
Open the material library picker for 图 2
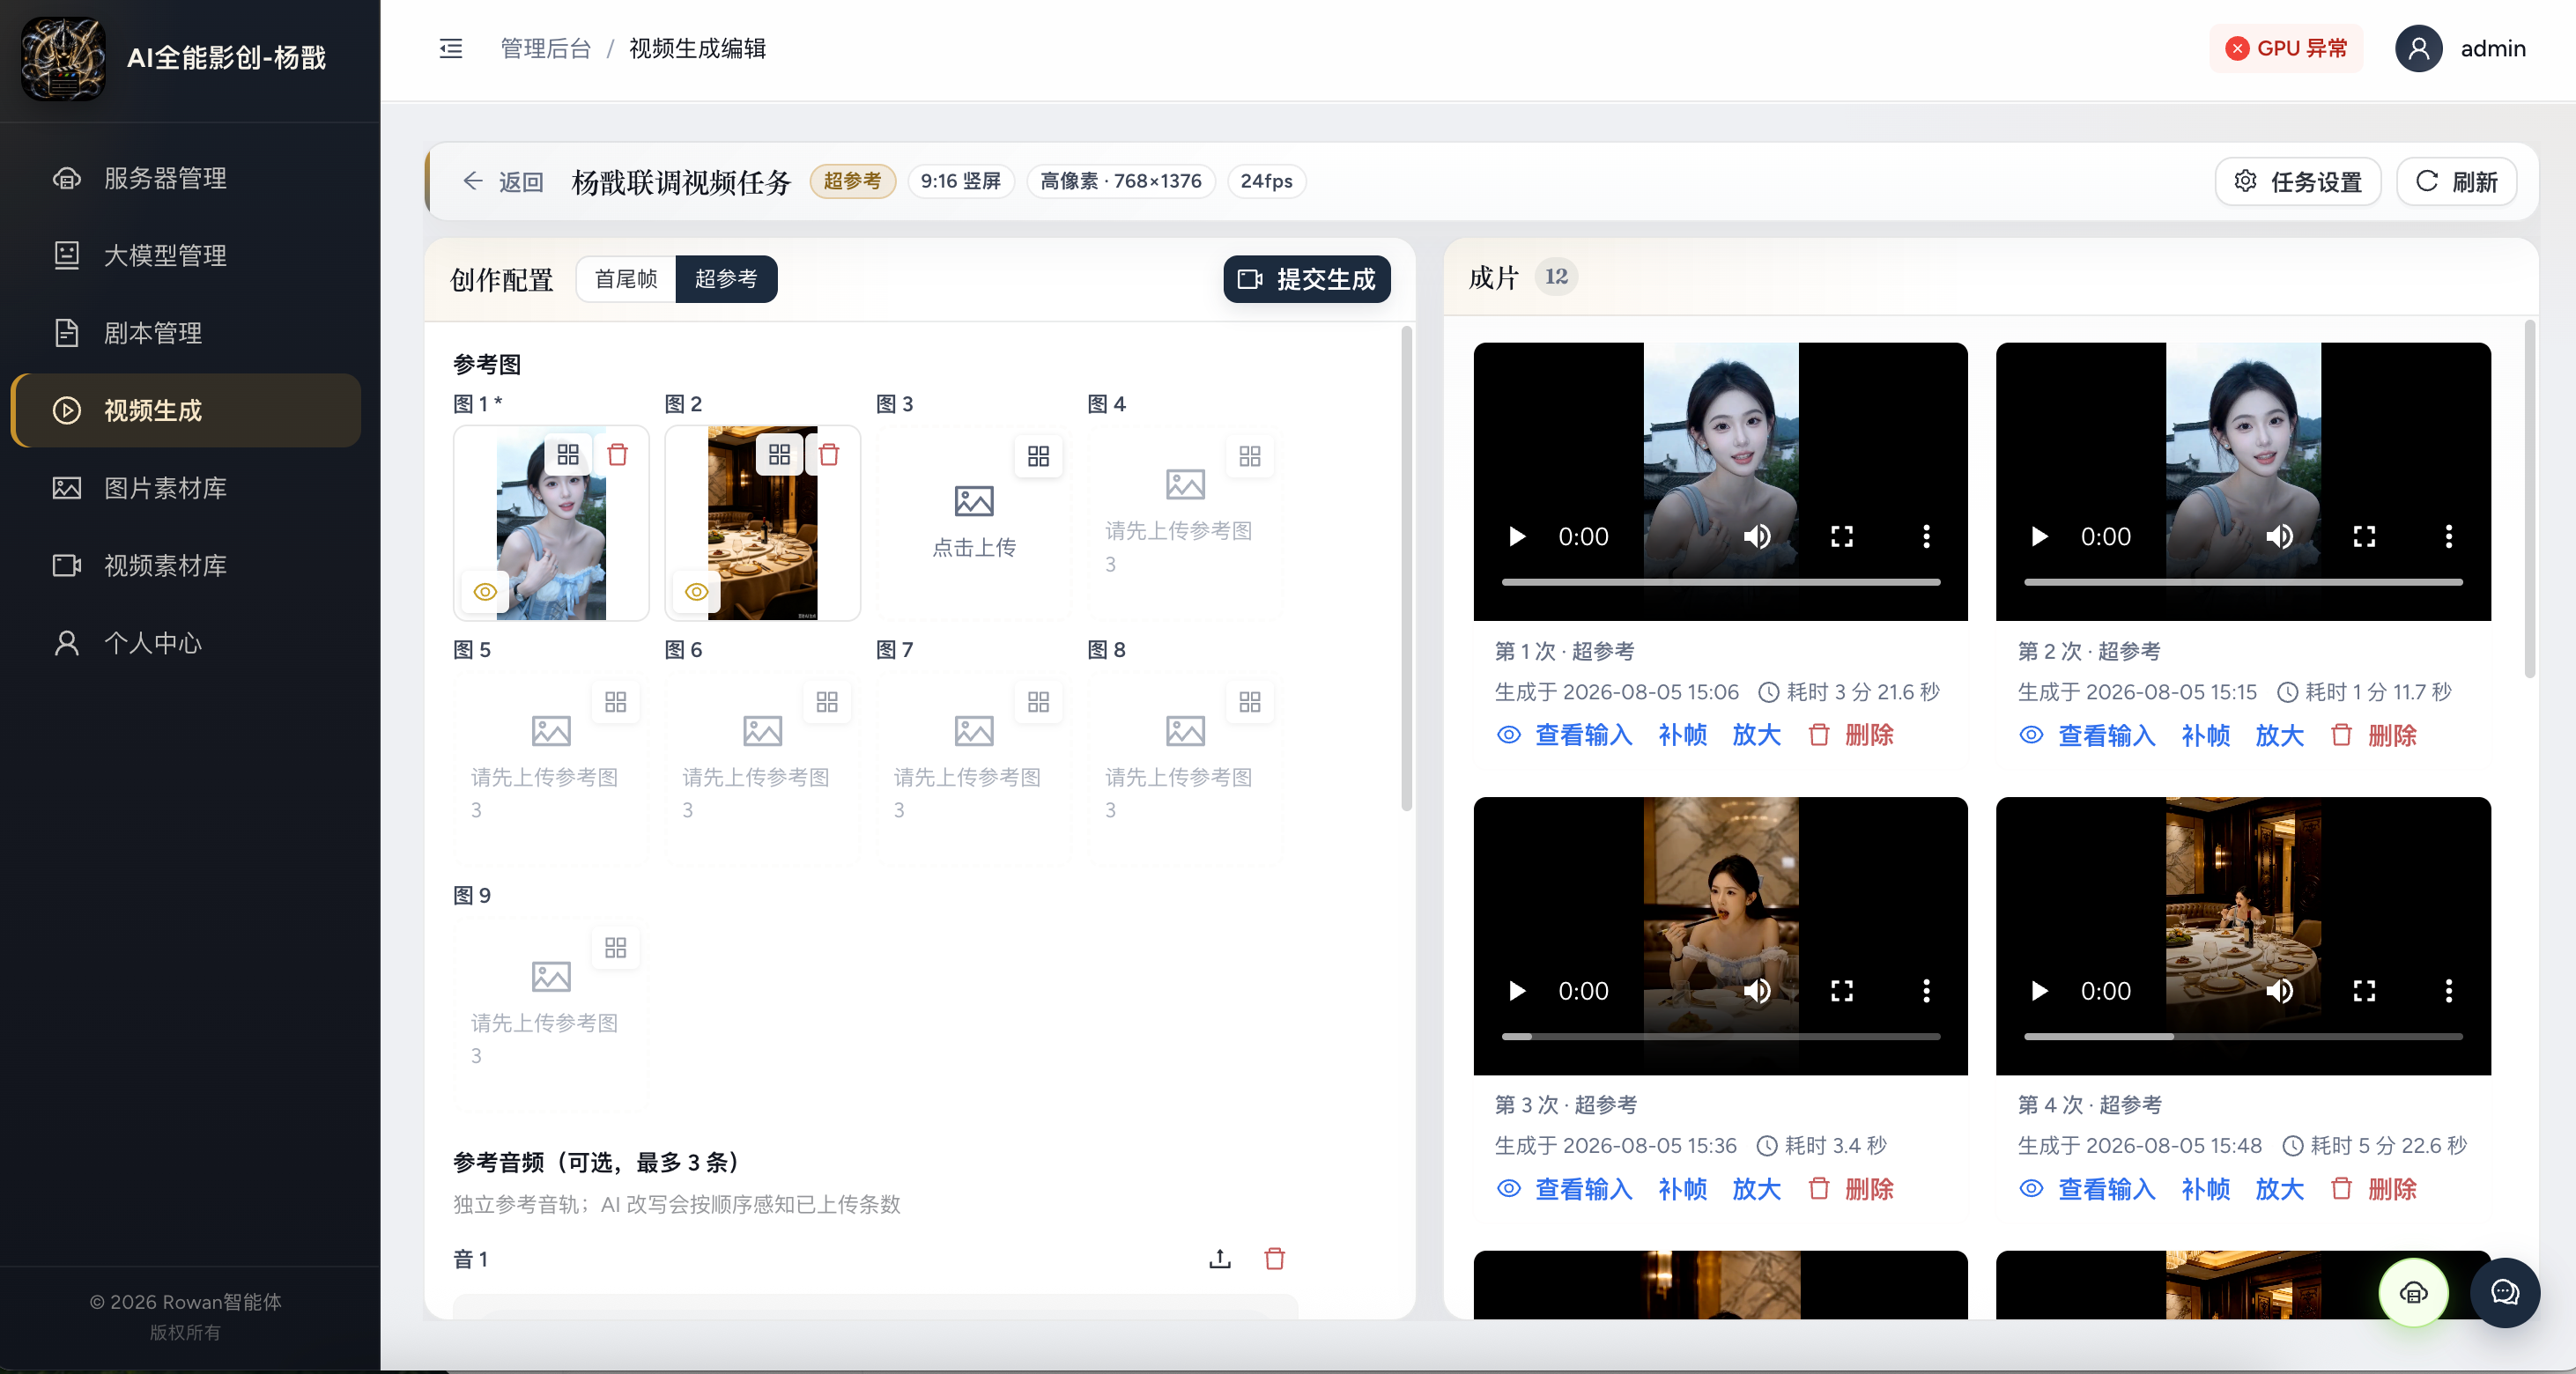click(x=780, y=455)
